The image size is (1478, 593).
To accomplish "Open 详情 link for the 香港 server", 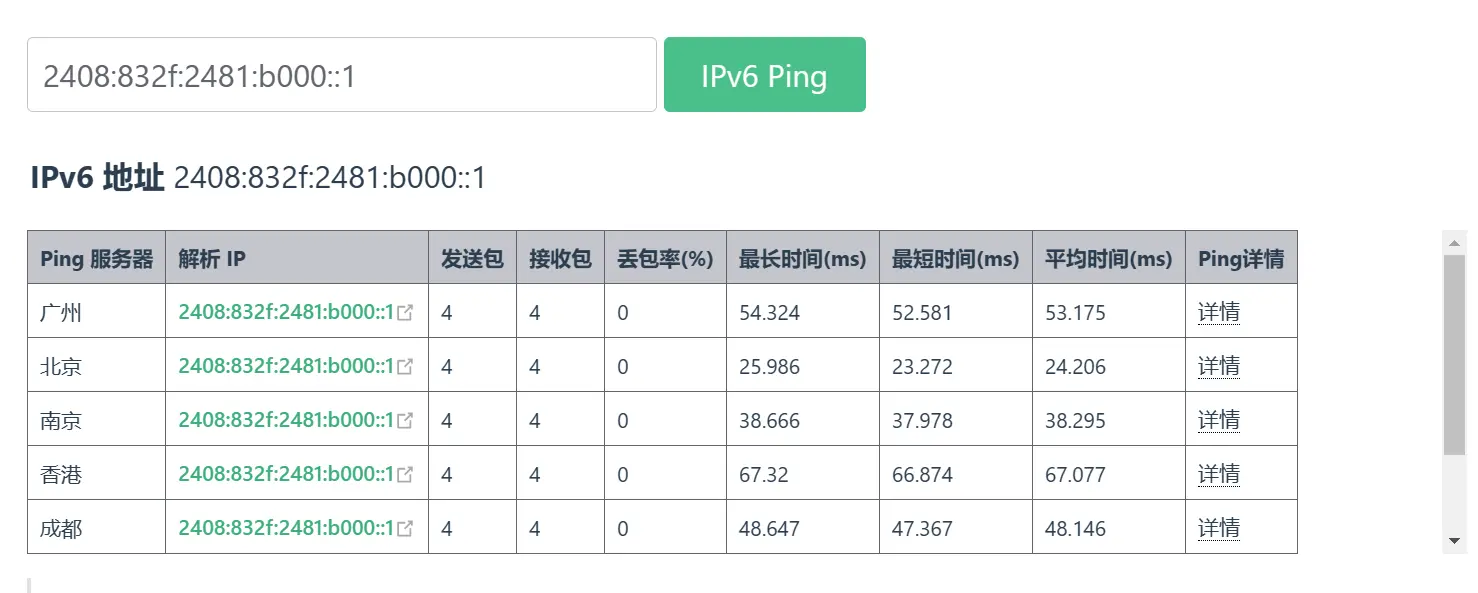I will pyautogui.click(x=1217, y=473).
